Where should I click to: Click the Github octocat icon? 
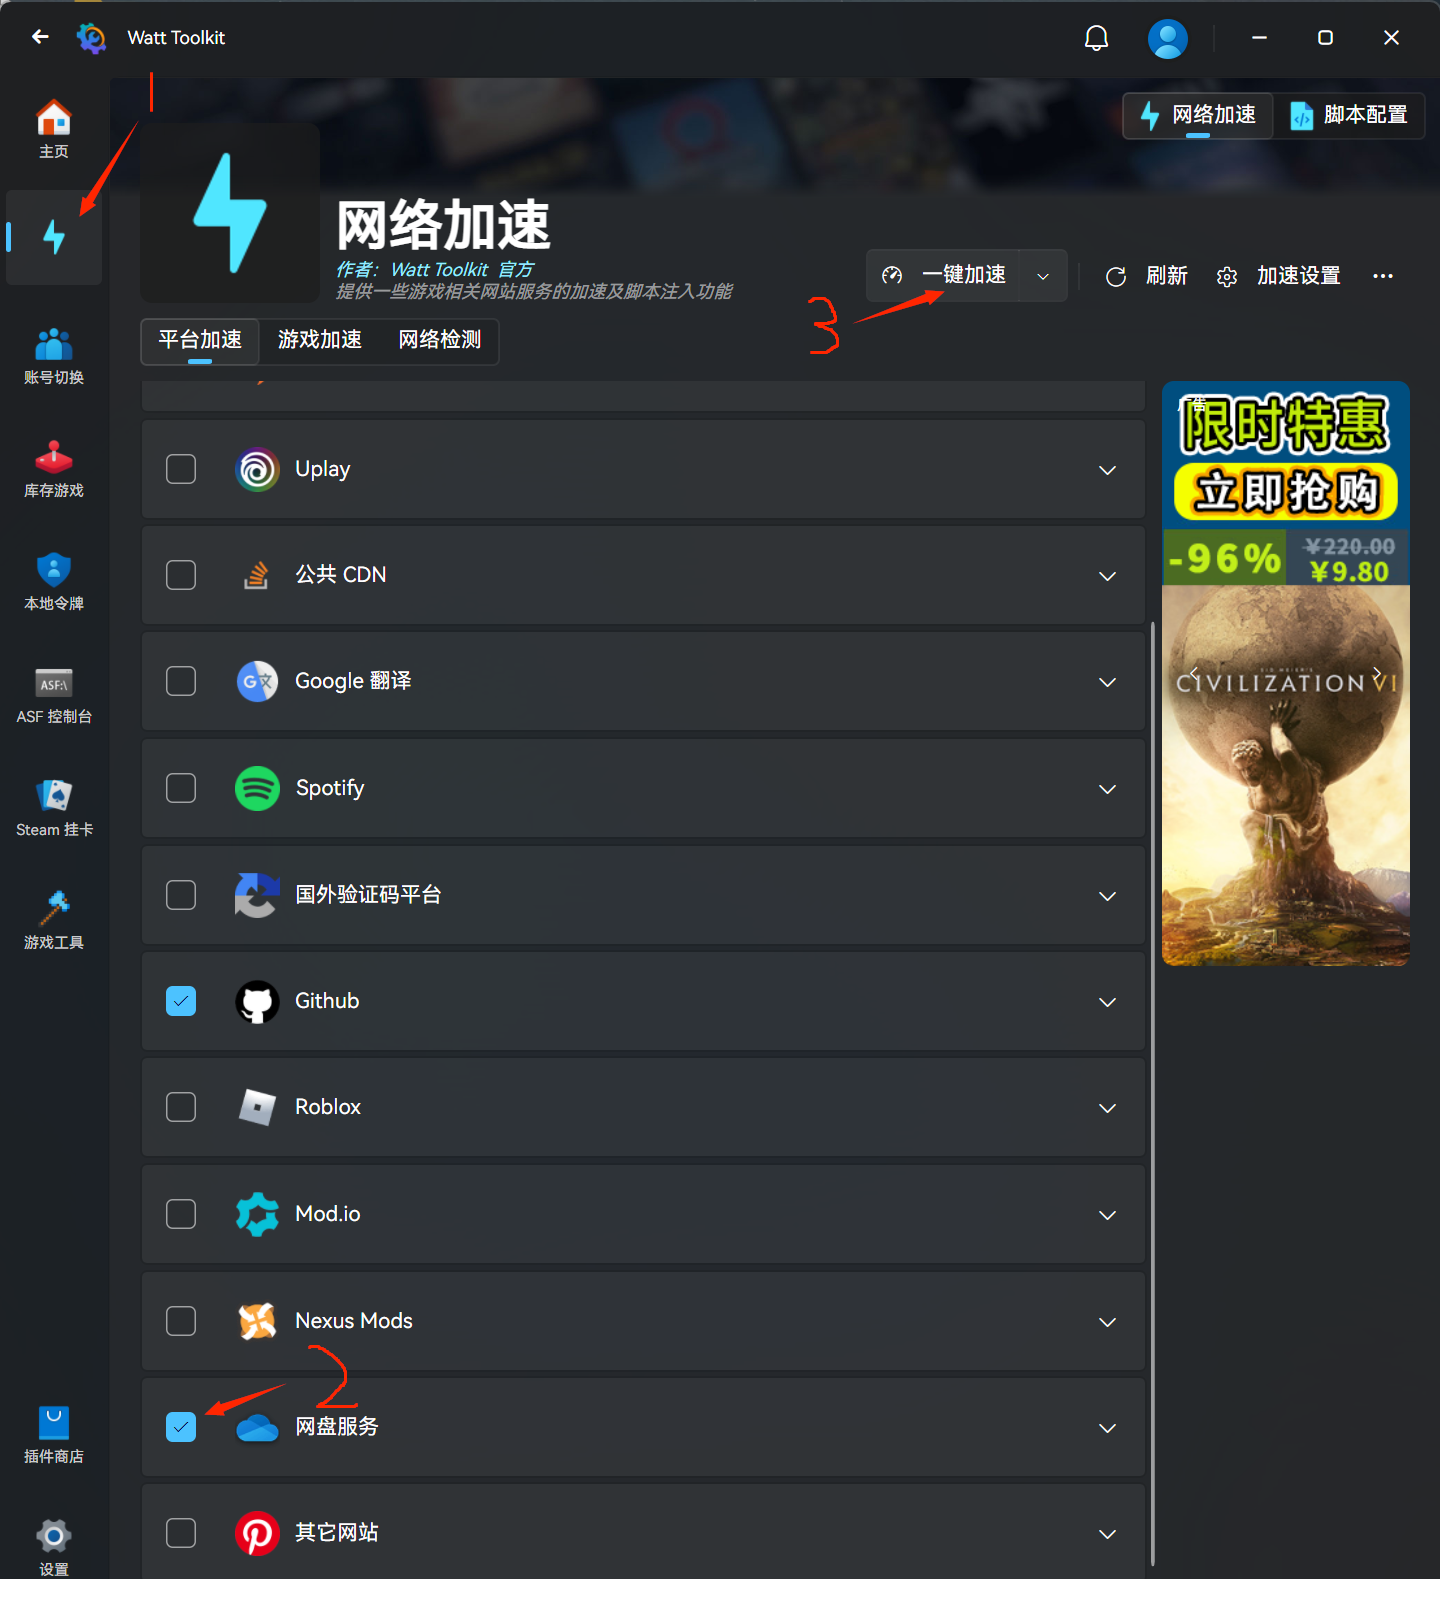[257, 1001]
